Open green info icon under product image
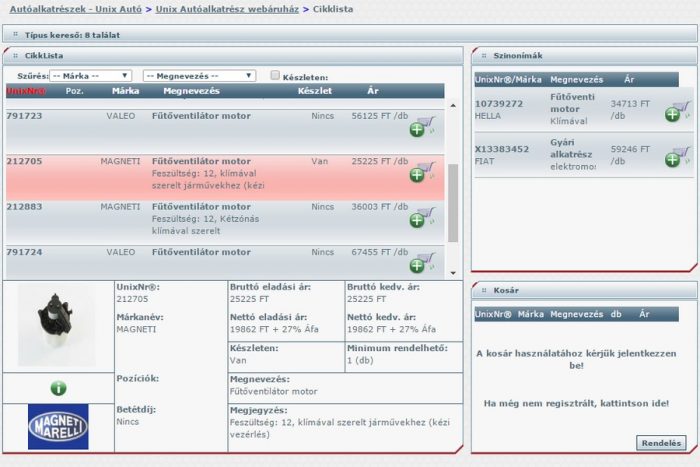The width and height of the screenshot is (700, 467). [x=58, y=388]
